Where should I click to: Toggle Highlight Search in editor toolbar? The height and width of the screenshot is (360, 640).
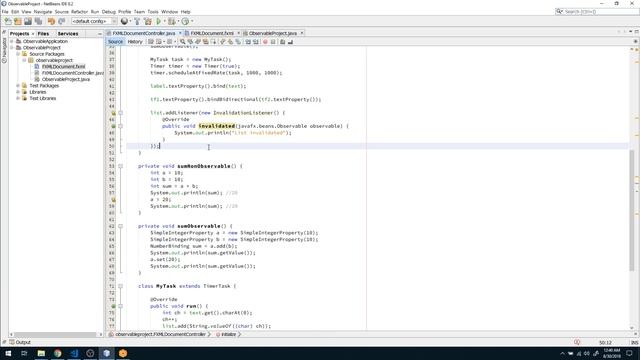click(x=206, y=42)
